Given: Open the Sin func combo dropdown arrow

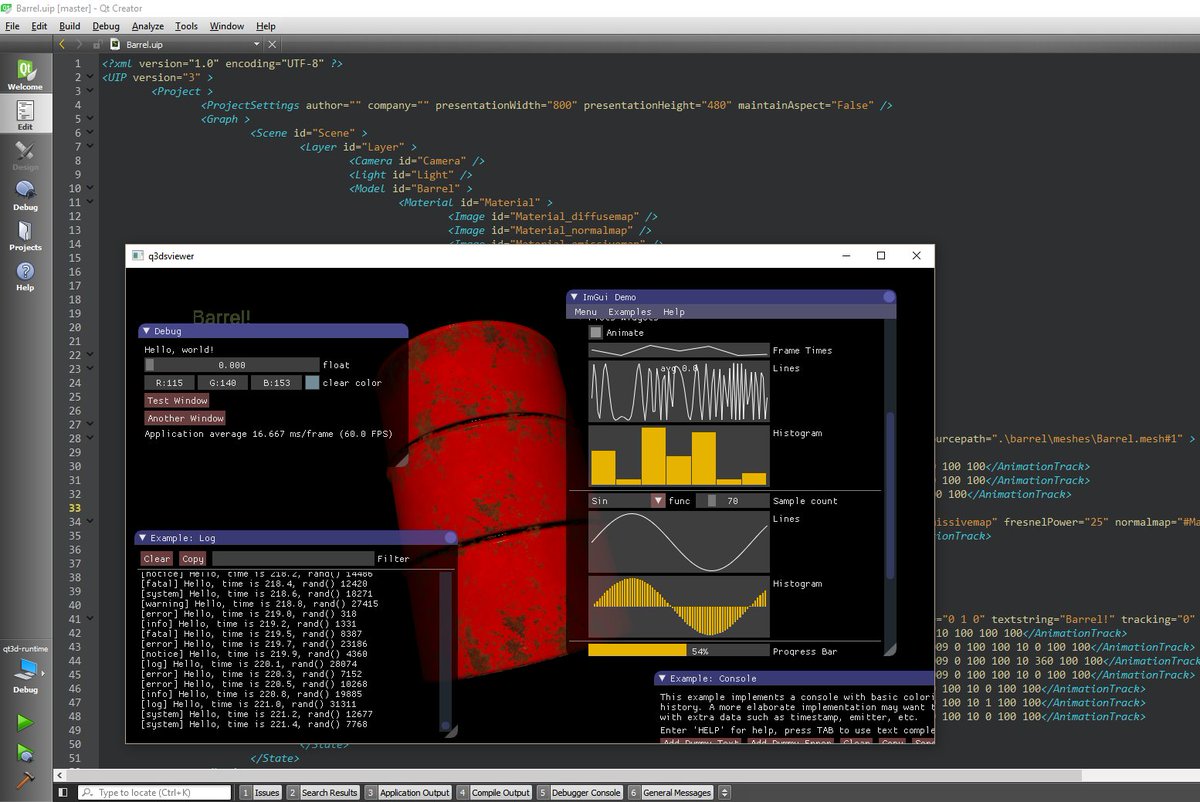Looking at the screenshot, I should [658, 500].
